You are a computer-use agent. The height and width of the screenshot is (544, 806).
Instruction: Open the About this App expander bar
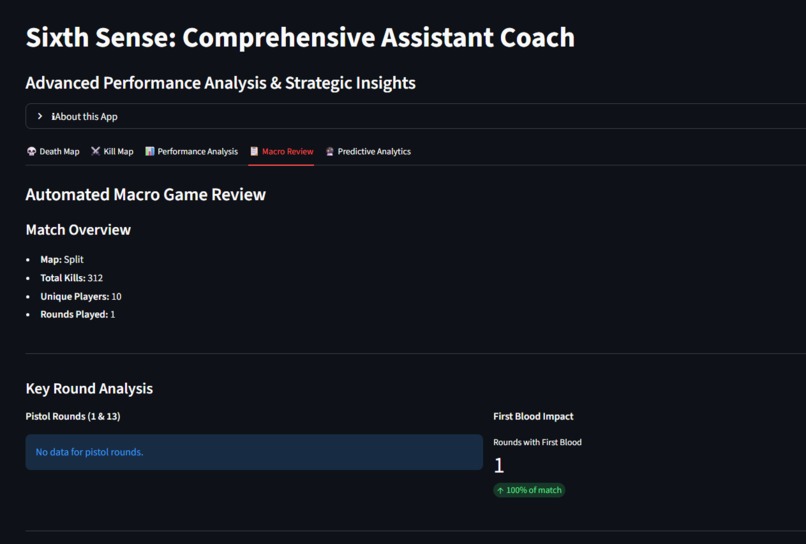click(415, 116)
